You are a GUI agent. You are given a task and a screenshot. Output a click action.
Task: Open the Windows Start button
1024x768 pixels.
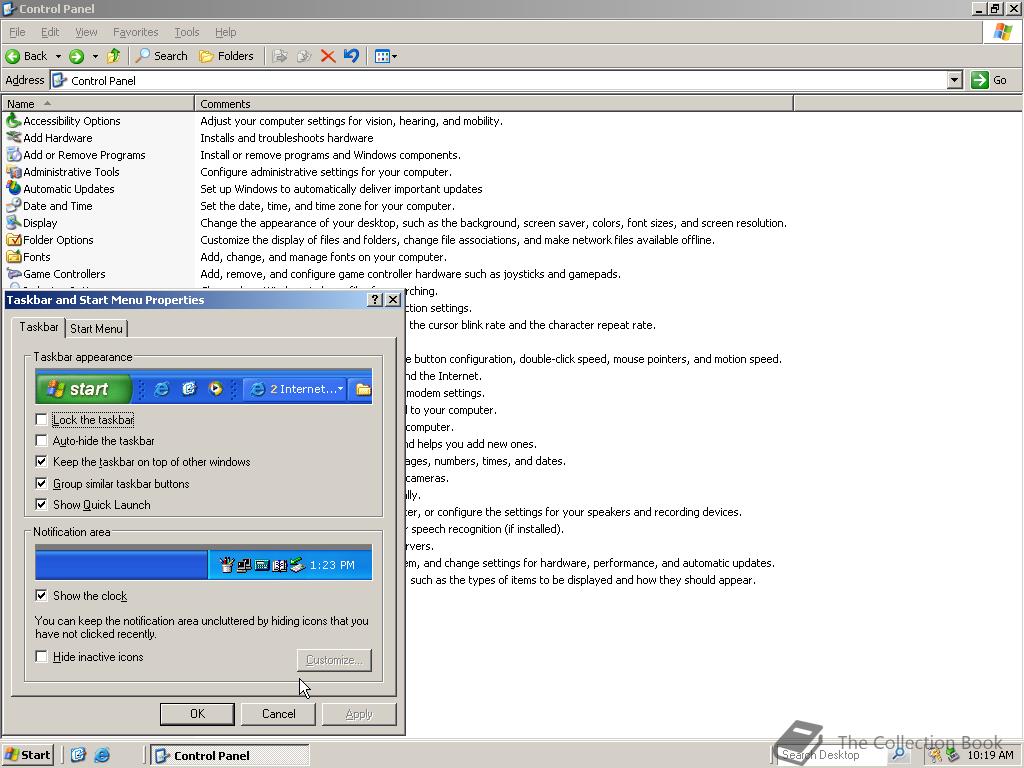point(27,756)
